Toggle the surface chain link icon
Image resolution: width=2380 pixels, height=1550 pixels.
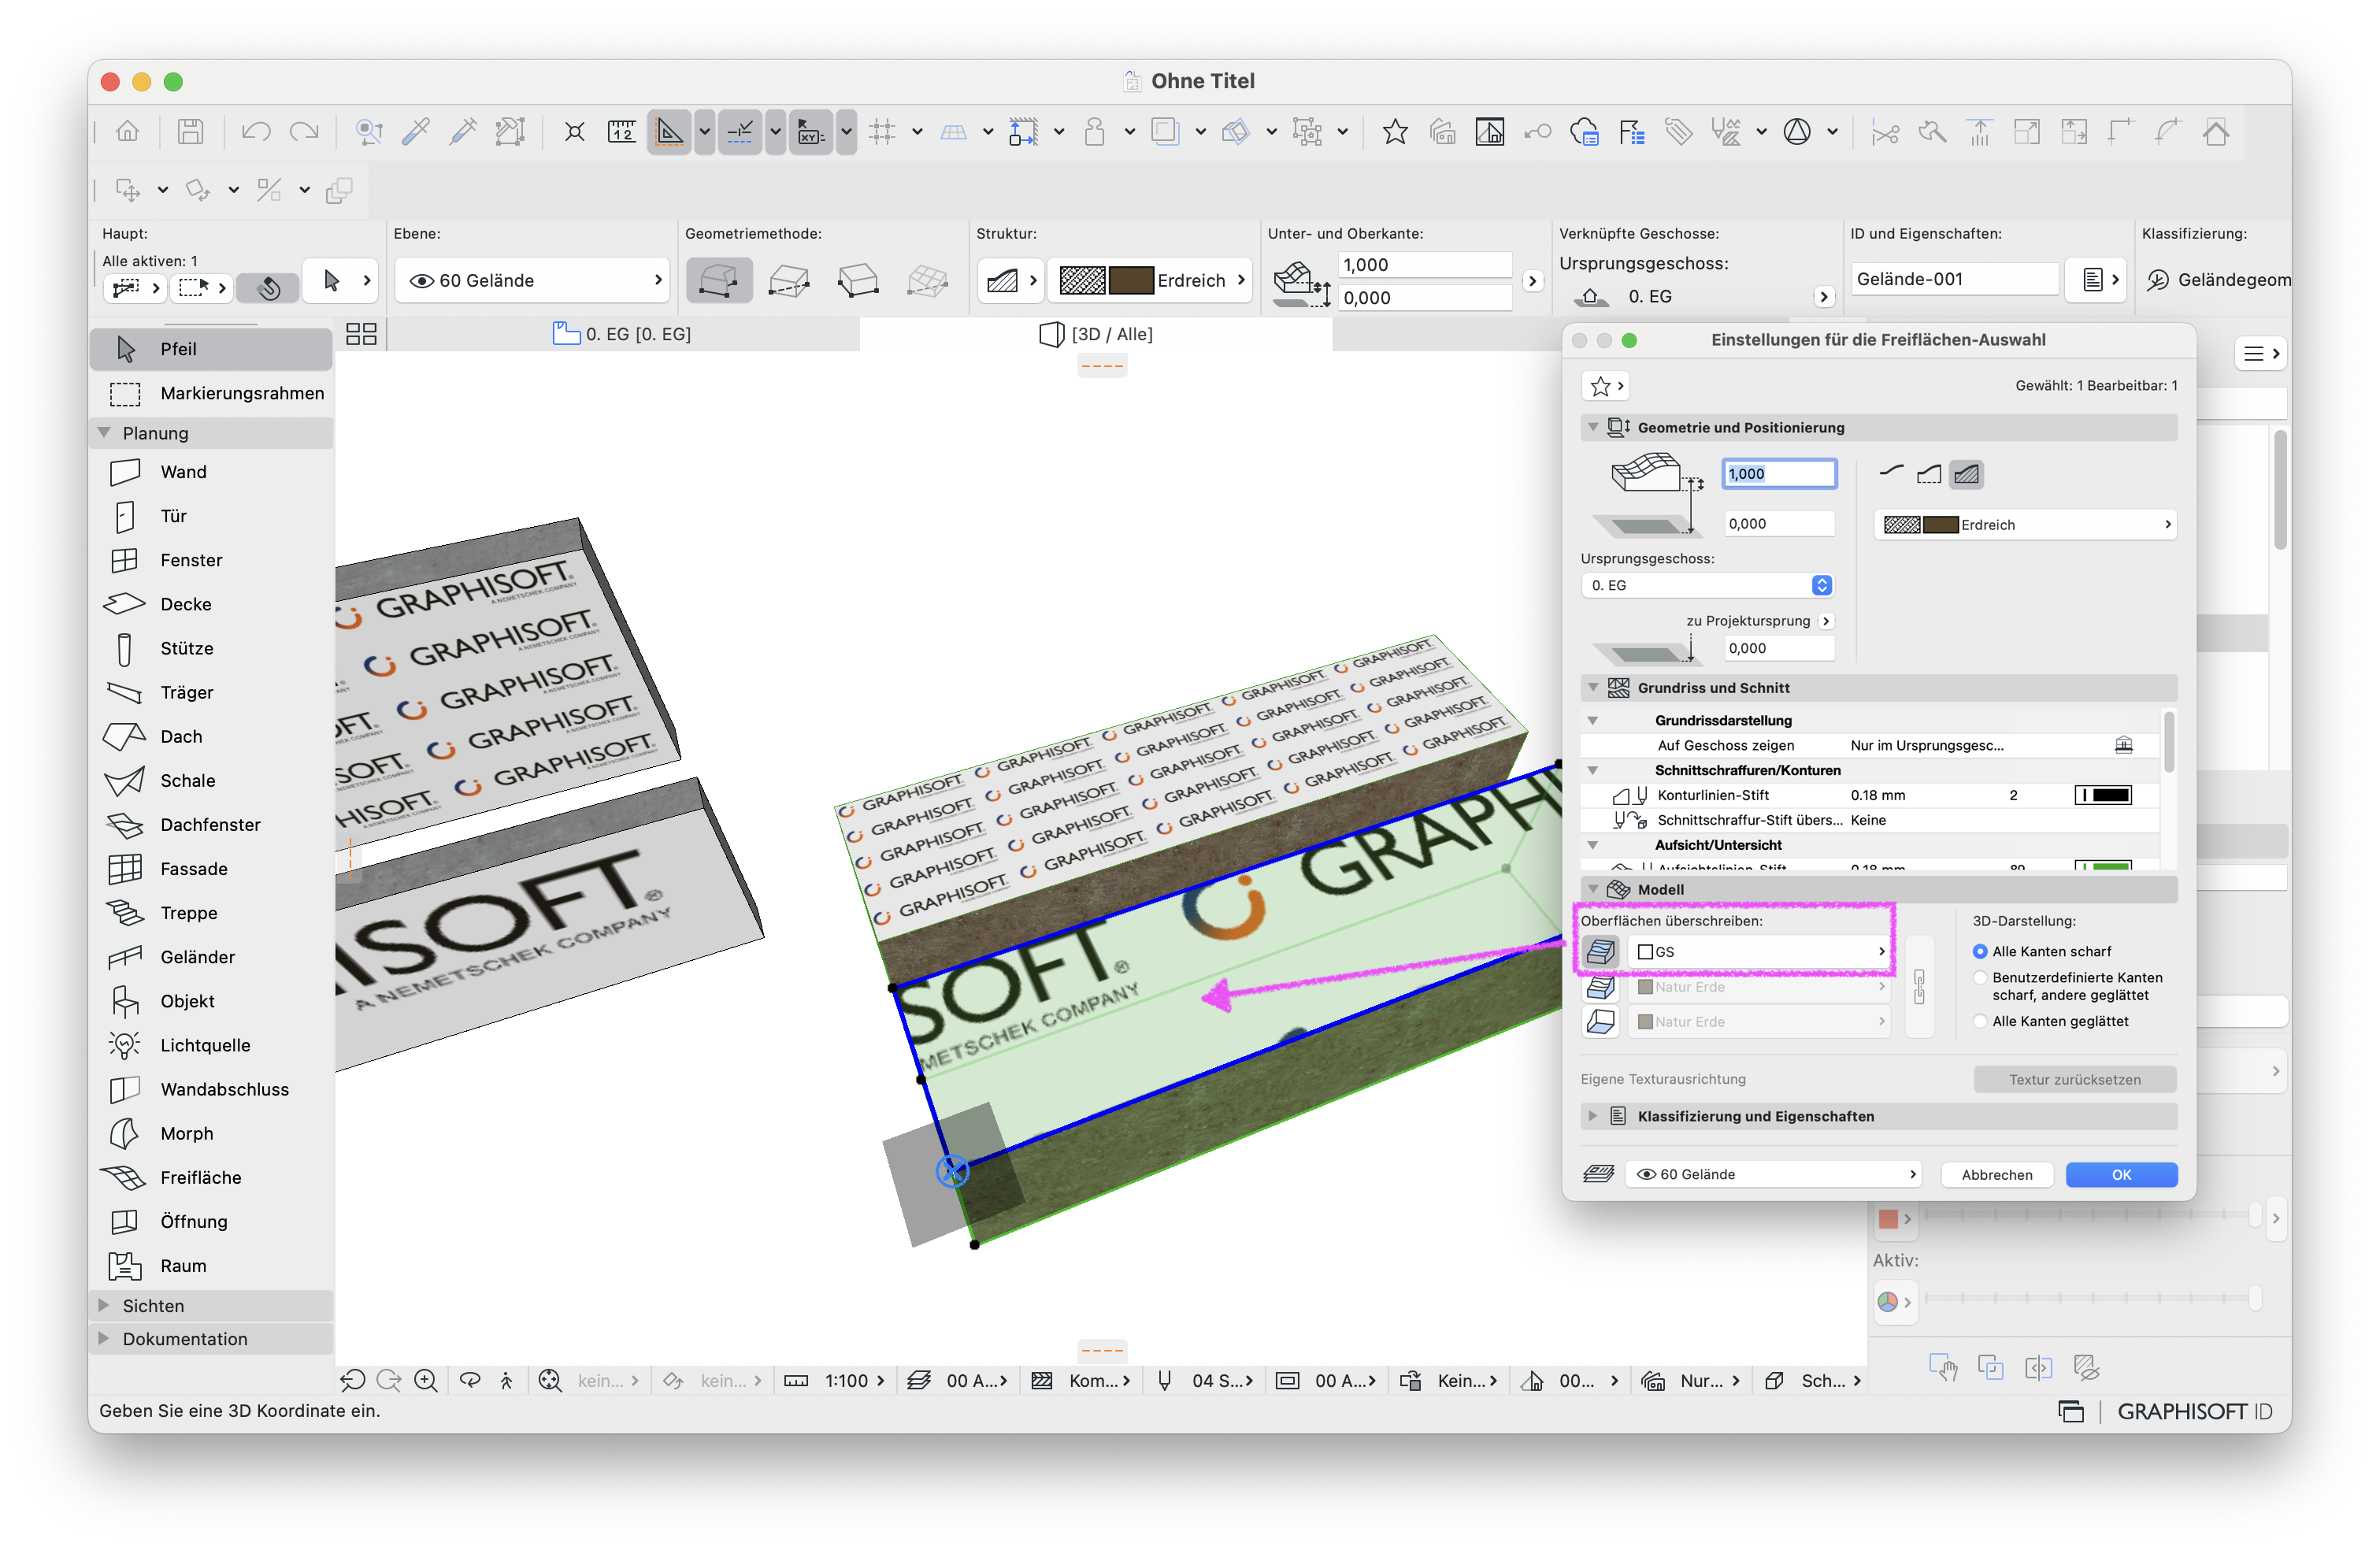[1919, 987]
